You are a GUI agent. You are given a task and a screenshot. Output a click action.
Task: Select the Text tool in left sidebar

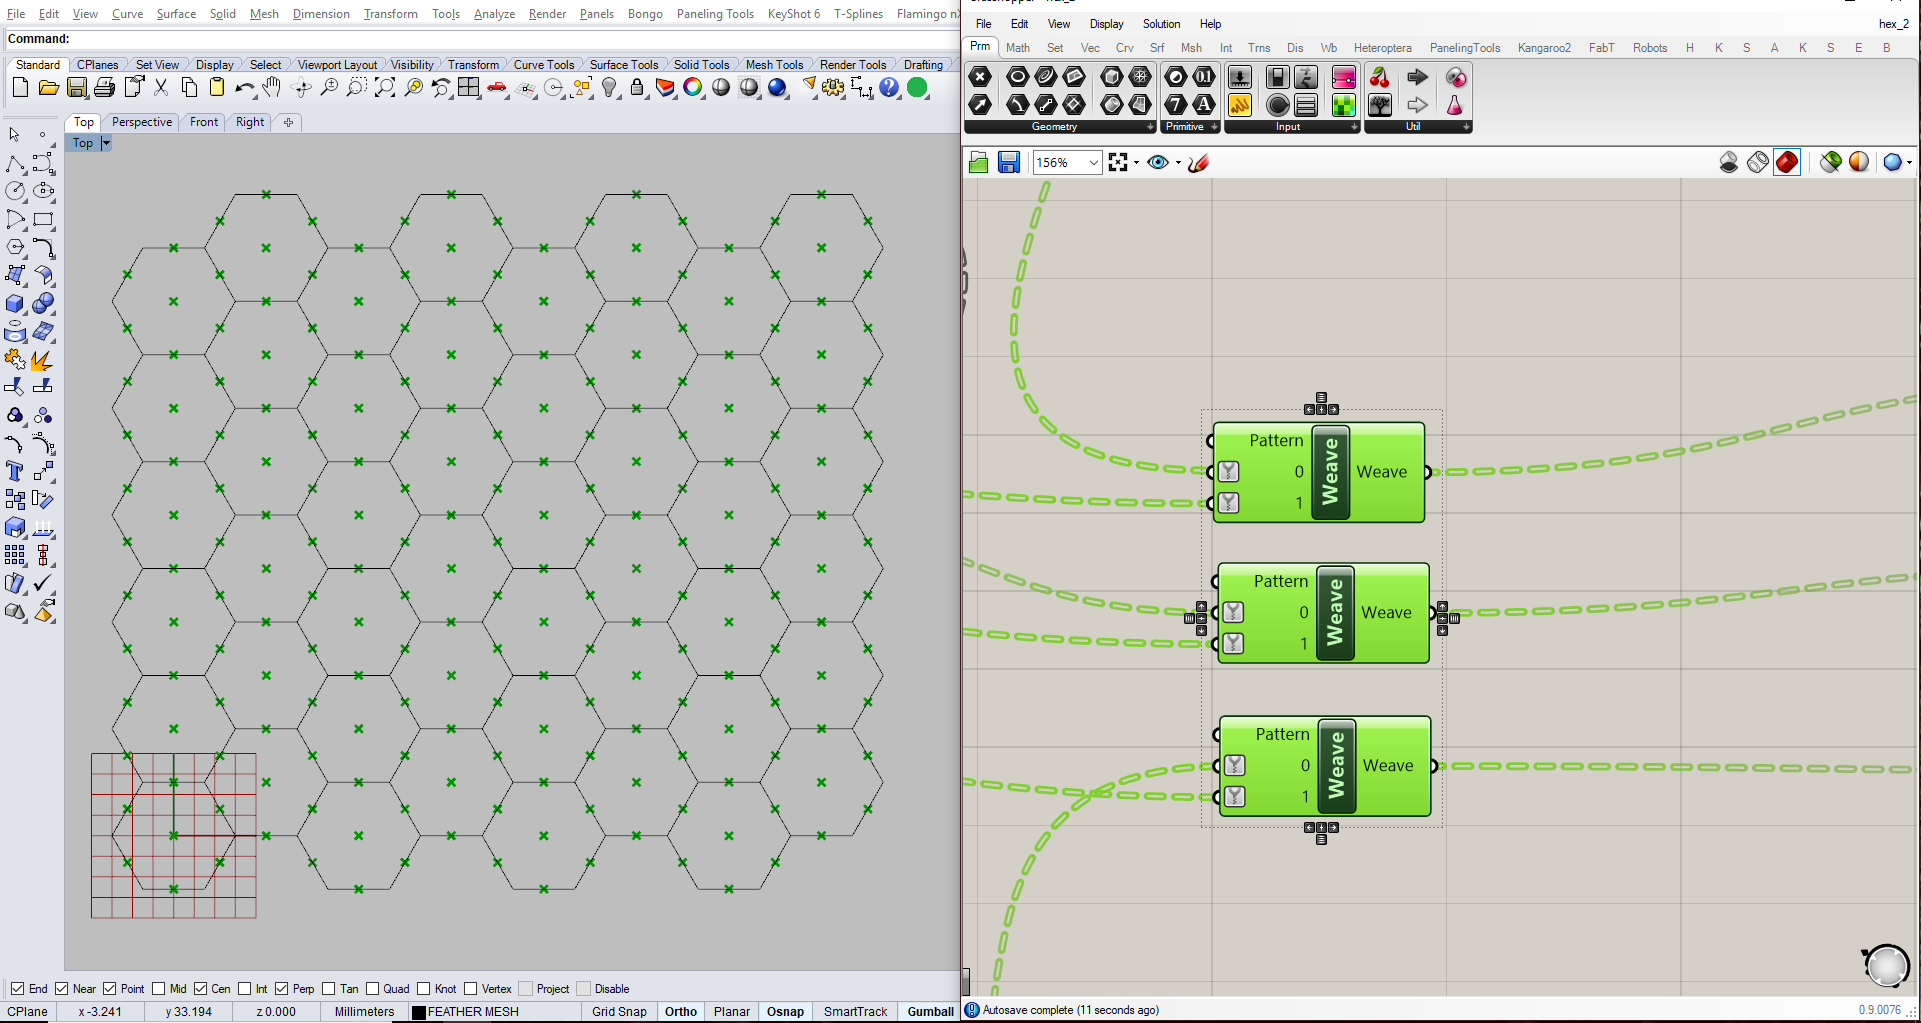pos(15,471)
